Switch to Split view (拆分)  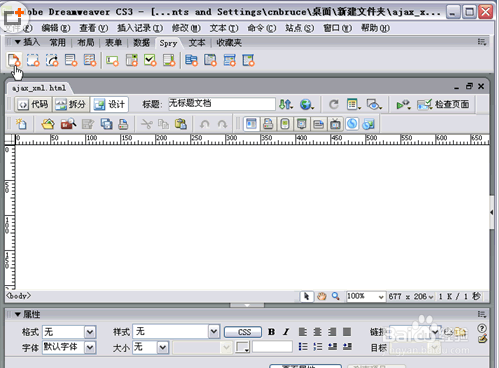[71, 105]
